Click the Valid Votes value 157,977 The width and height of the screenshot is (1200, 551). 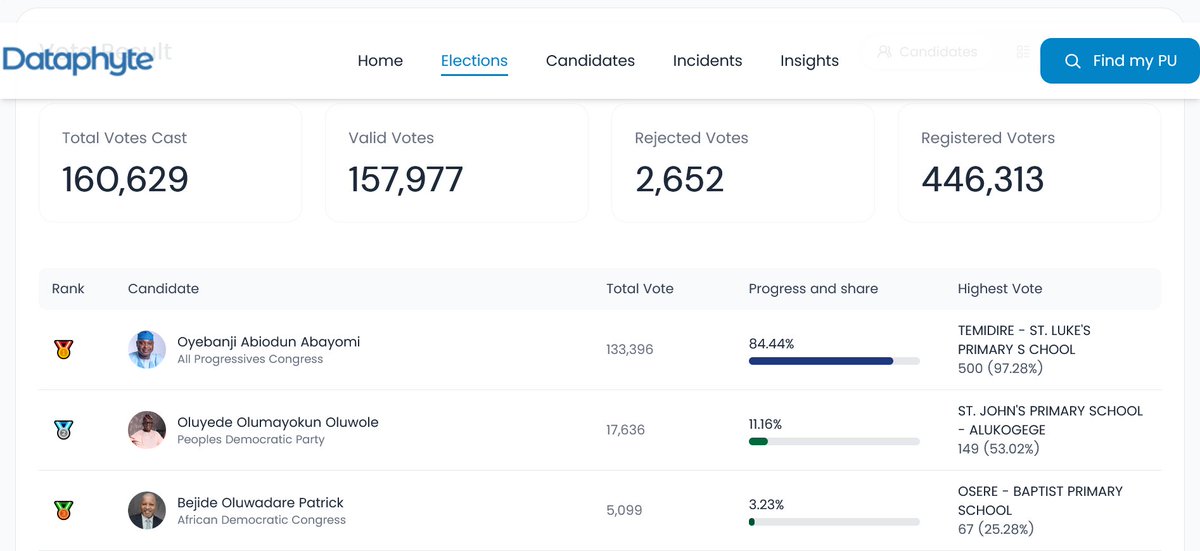406,180
